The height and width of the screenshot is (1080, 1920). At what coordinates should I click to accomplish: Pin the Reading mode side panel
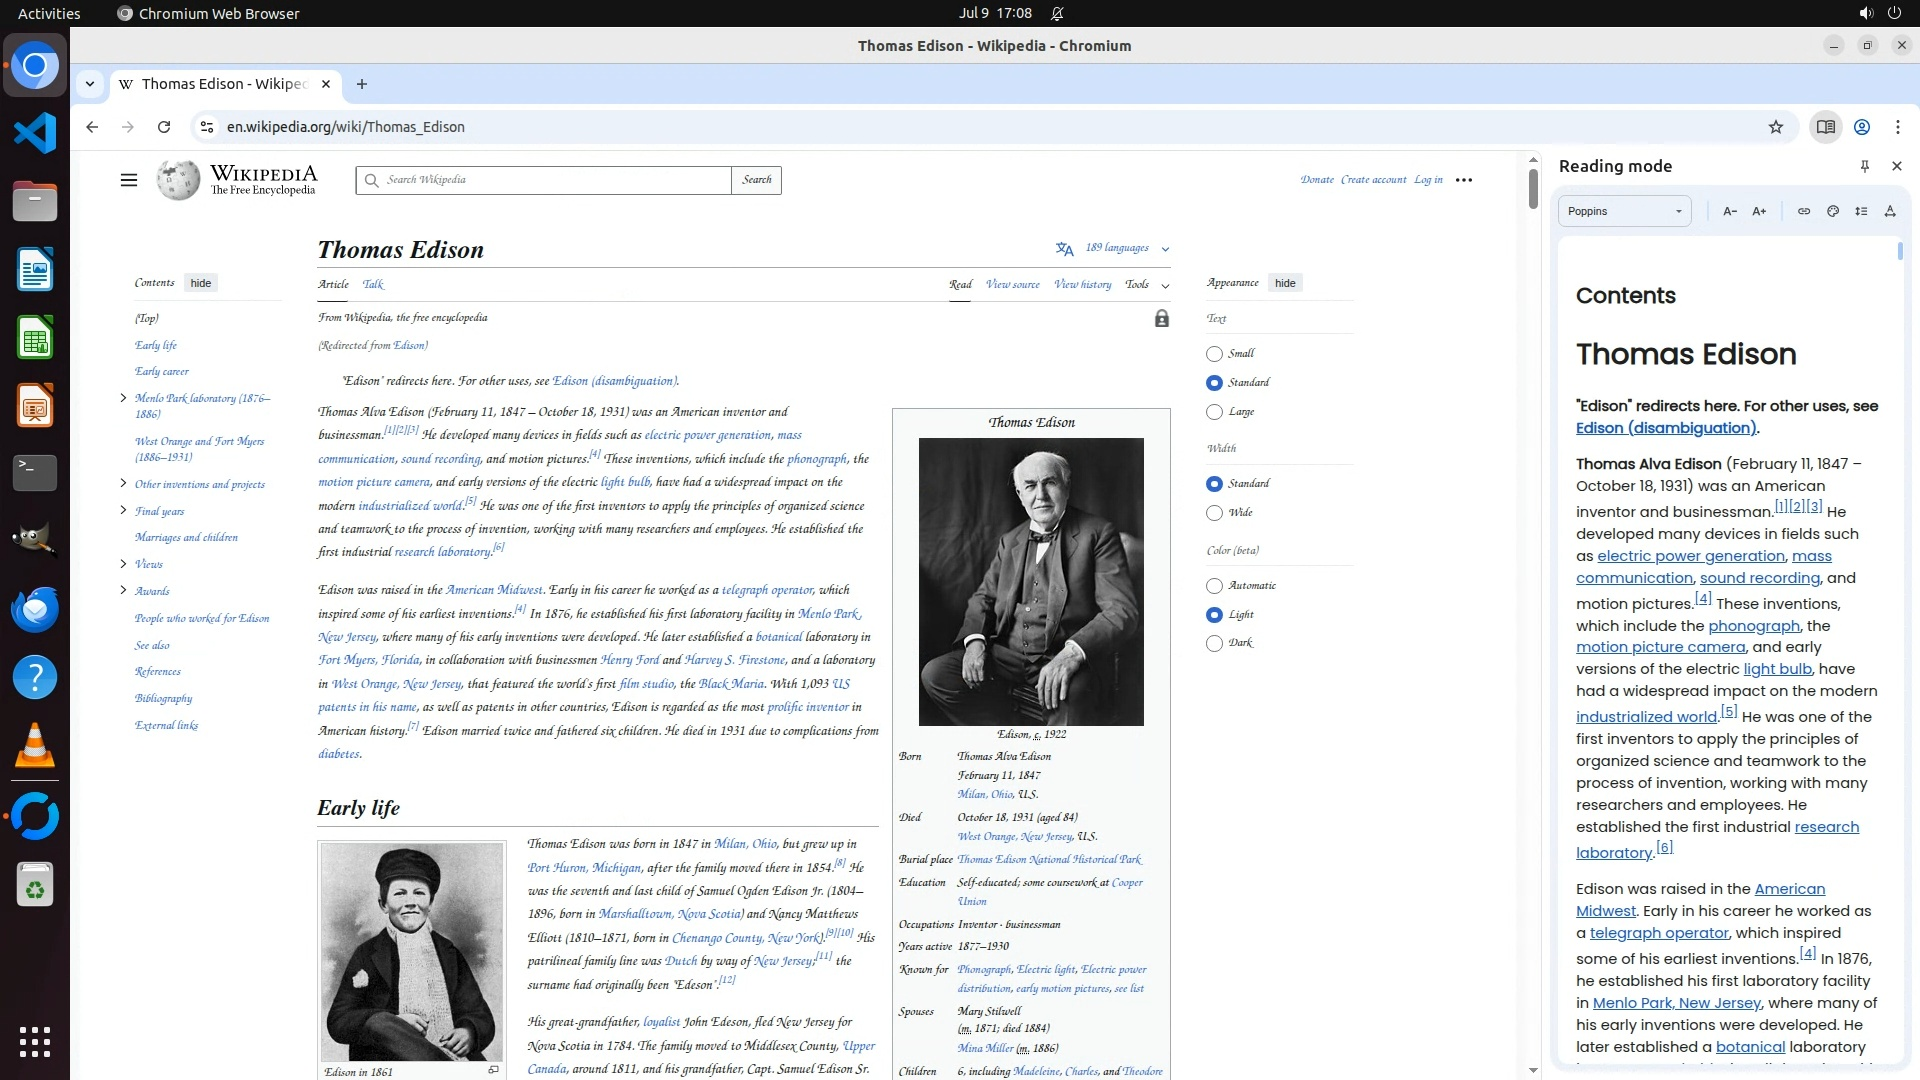[x=1864, y=166]
